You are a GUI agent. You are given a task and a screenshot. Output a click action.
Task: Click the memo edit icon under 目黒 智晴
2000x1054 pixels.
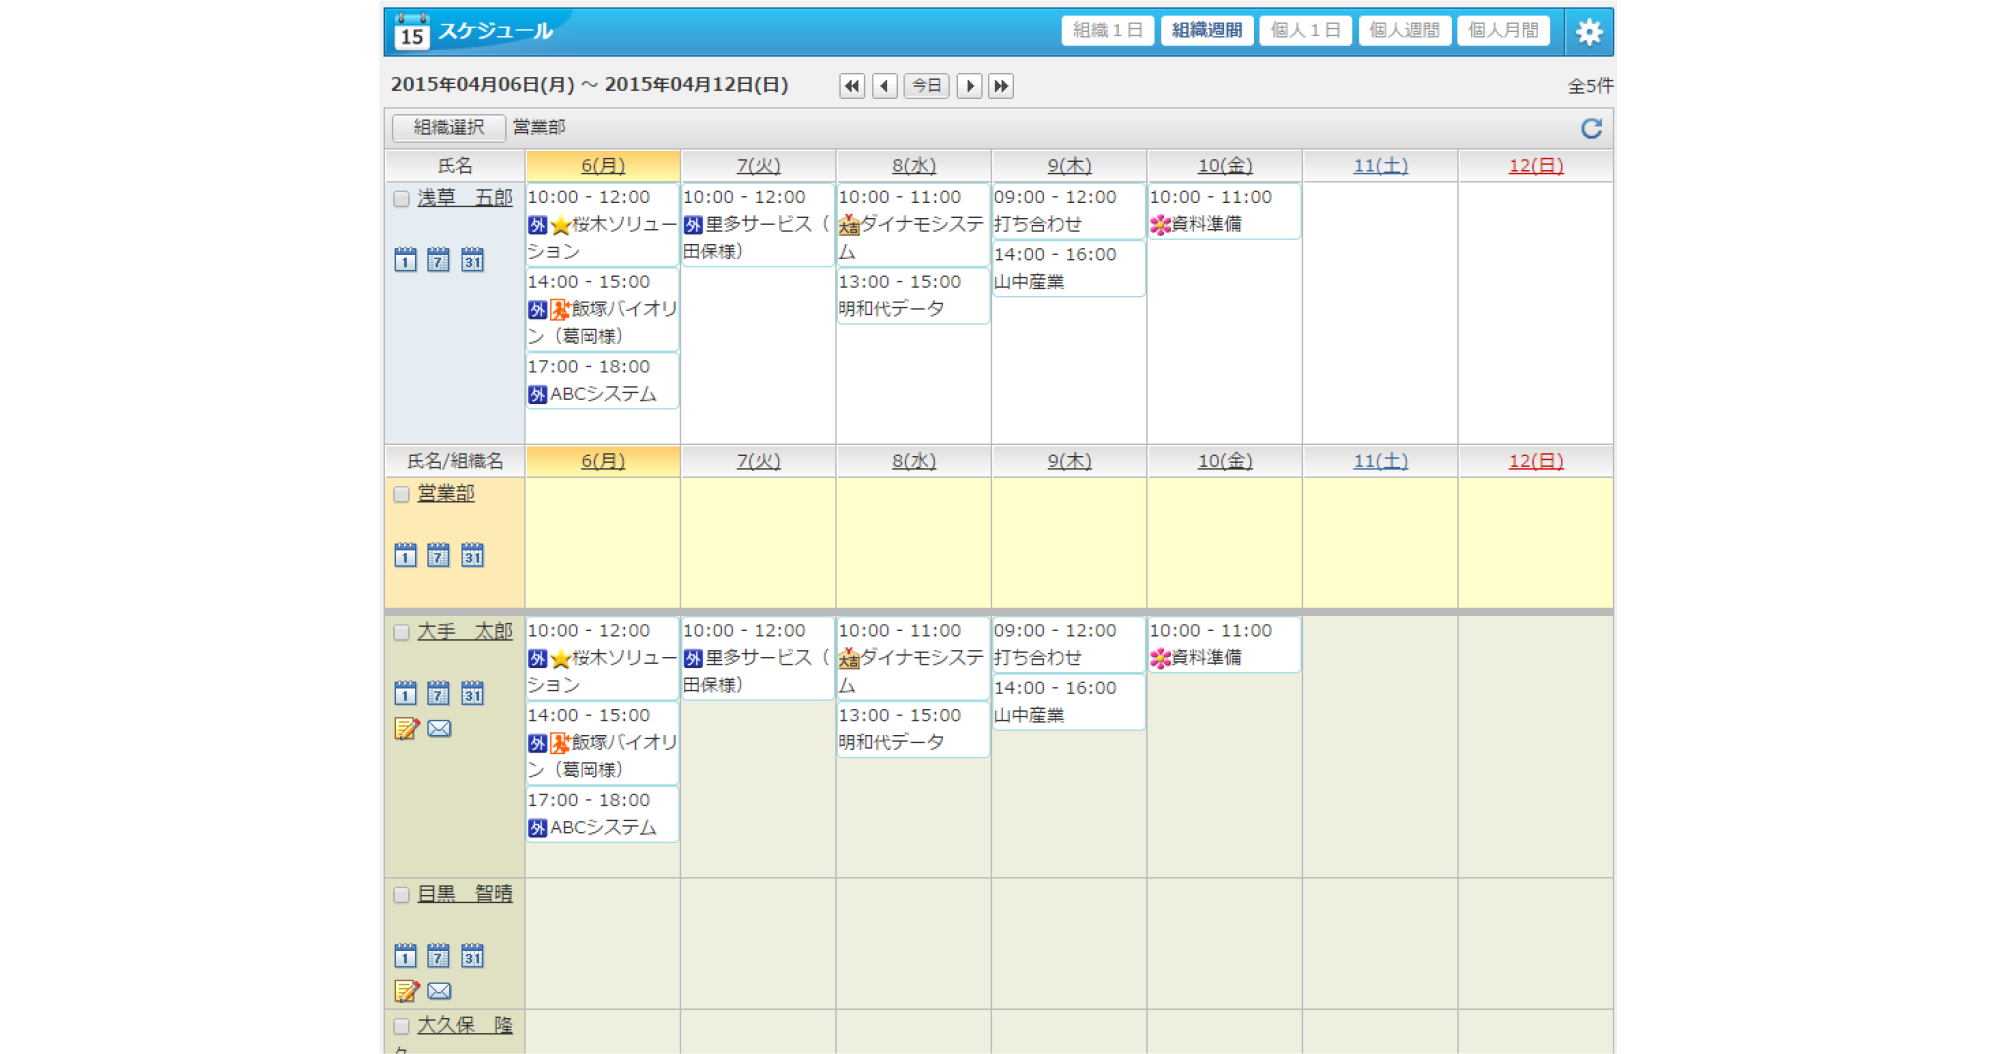tap(406, 991)
